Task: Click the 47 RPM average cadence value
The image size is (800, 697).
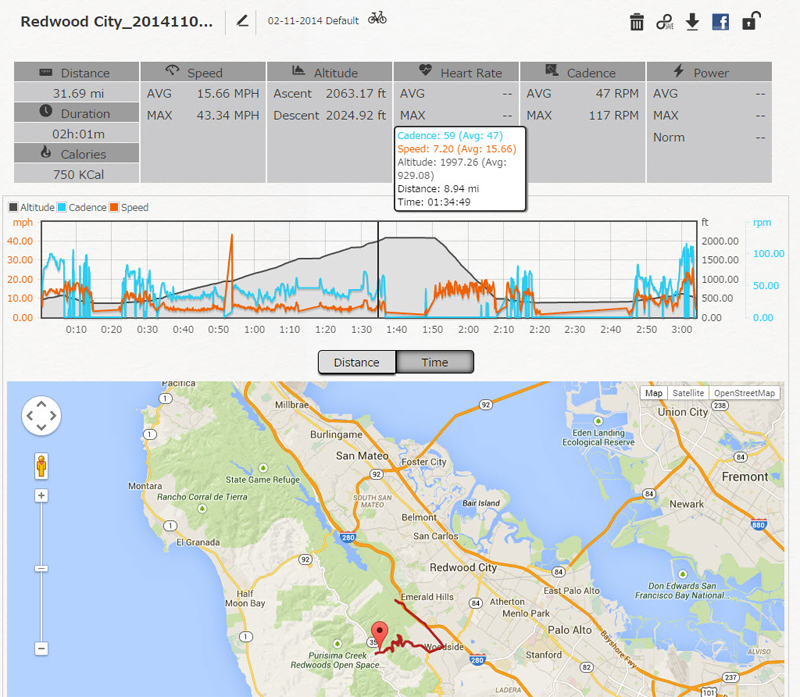Action: pyautogui.click(x=617, y=94)
